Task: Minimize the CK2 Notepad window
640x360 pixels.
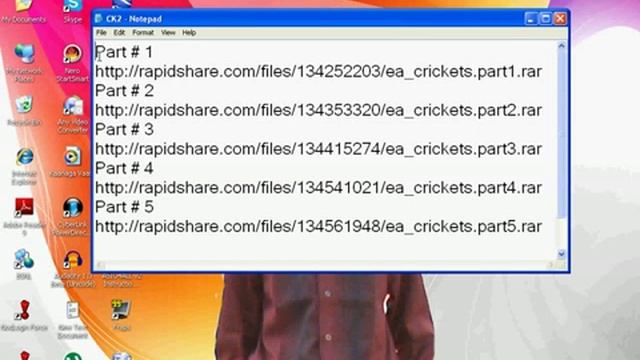Action: (531, 19)
